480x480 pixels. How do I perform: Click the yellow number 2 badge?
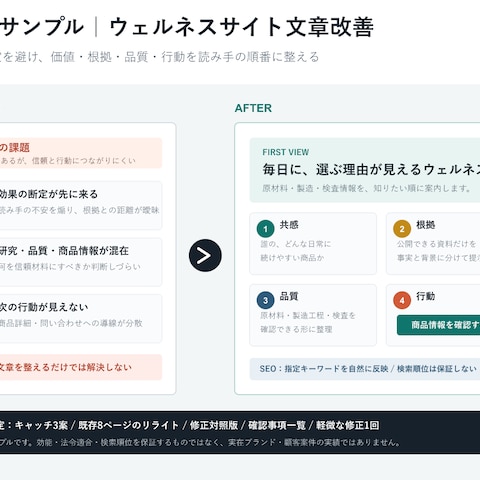[402, 229]
